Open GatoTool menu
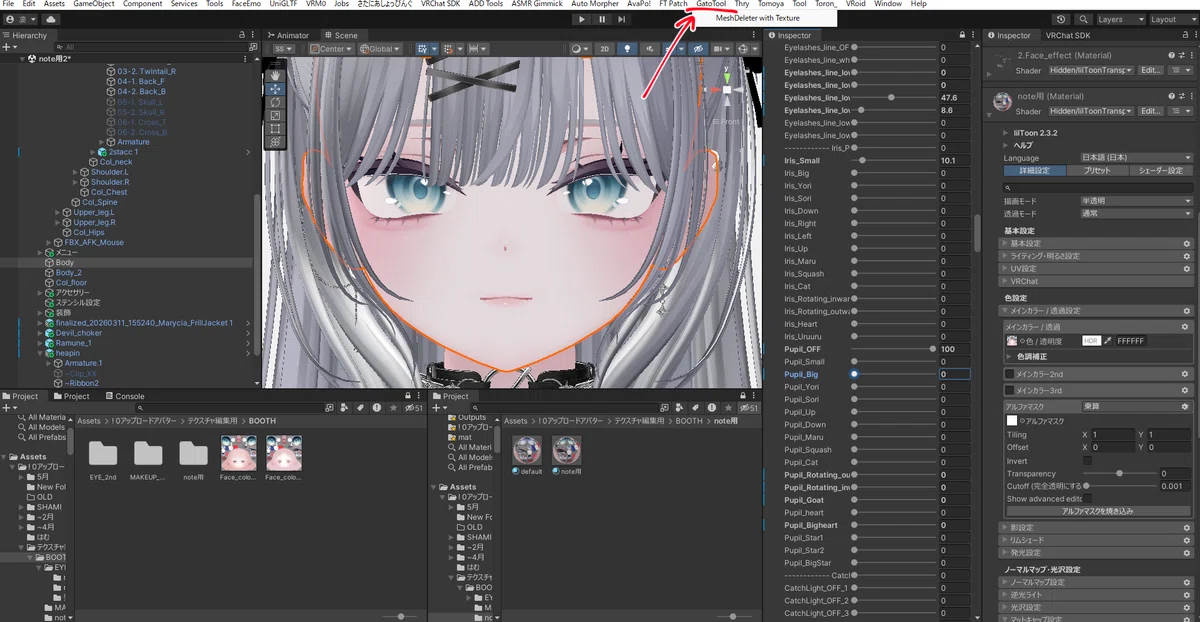 pos(711,4)
